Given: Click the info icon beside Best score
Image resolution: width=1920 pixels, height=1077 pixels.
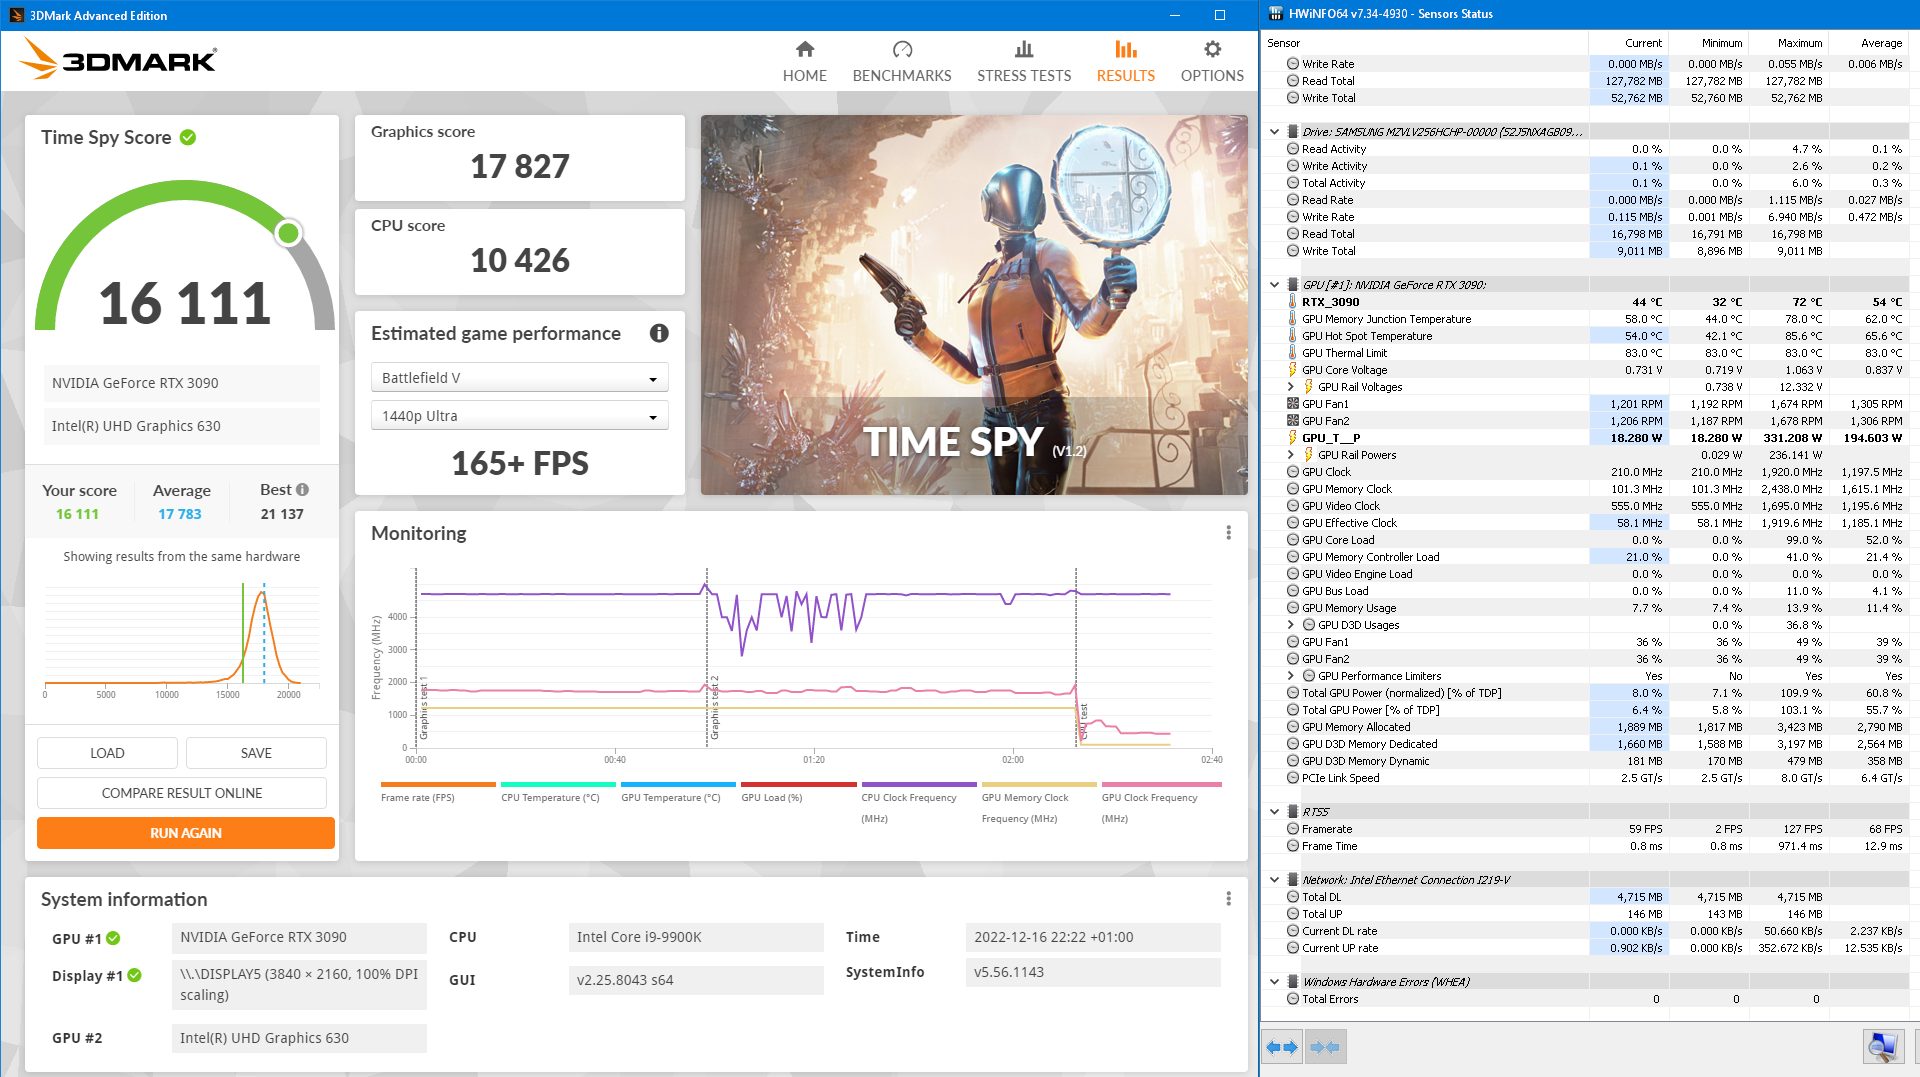Looking at the screenshot, I should pyautogui.click(x=303, y=490).
